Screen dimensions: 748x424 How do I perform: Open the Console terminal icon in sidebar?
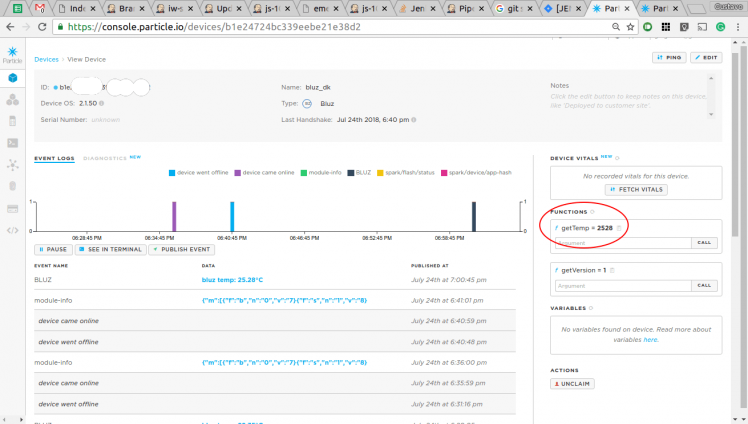(x=13, y=142)
